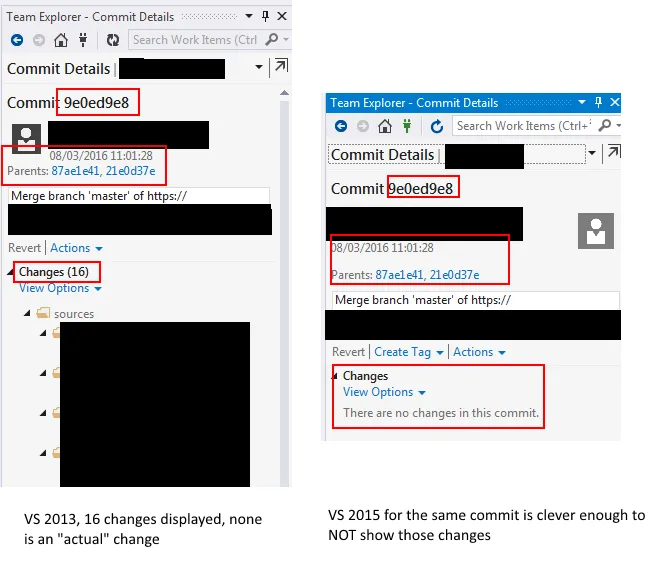Click search magnifier in VS 2013 panel

pos(272,39)
